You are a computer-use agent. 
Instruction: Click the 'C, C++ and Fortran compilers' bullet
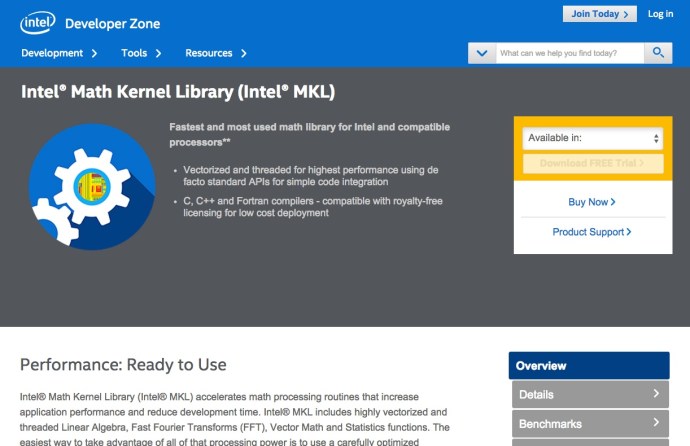(313, 207)
